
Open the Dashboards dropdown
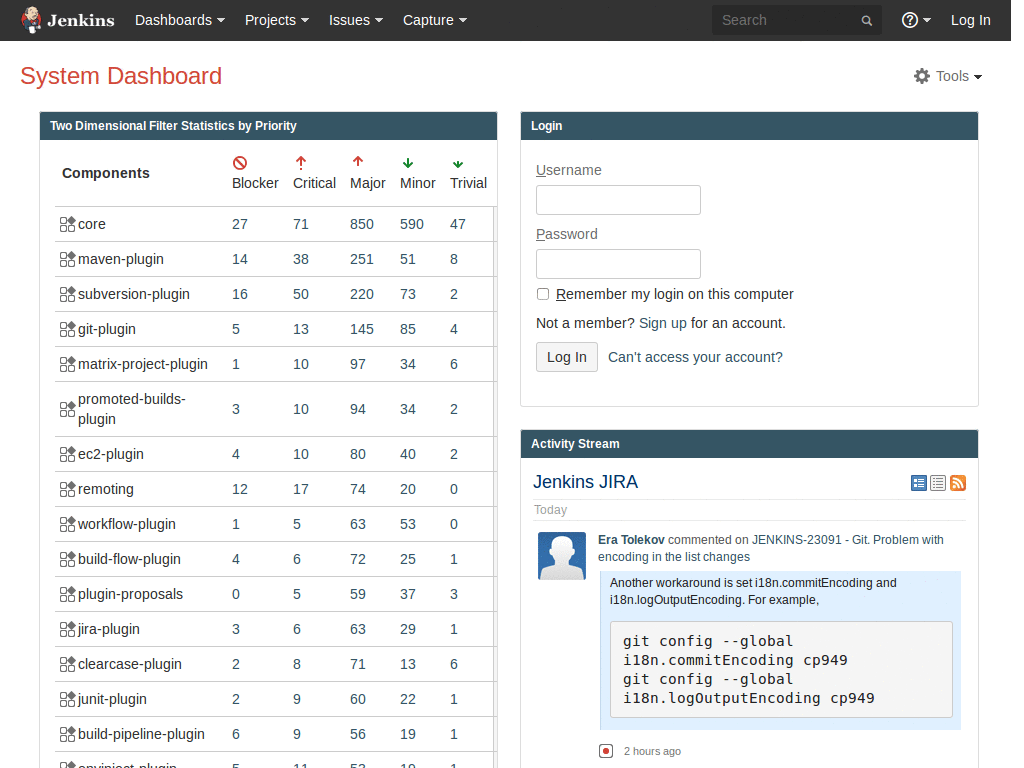click(x=179, y=20)
